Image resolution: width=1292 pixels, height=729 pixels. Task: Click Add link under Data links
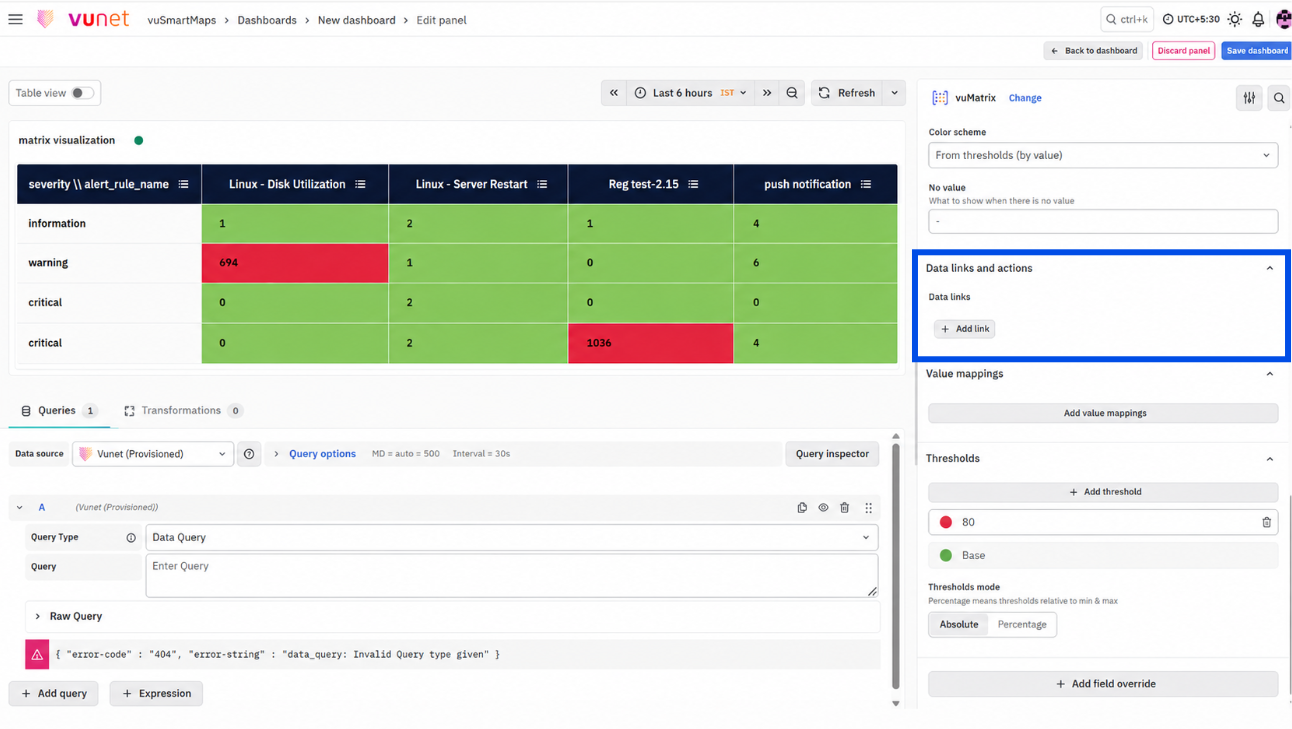point(964,329)
